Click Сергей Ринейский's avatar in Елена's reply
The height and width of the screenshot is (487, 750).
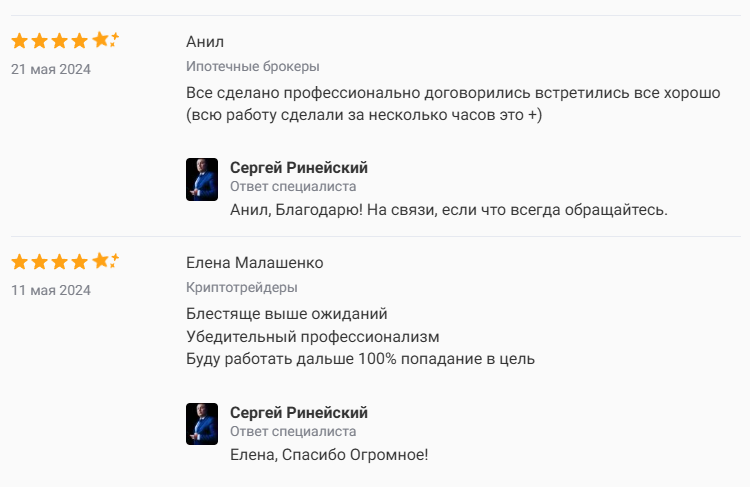coord(202,424)
